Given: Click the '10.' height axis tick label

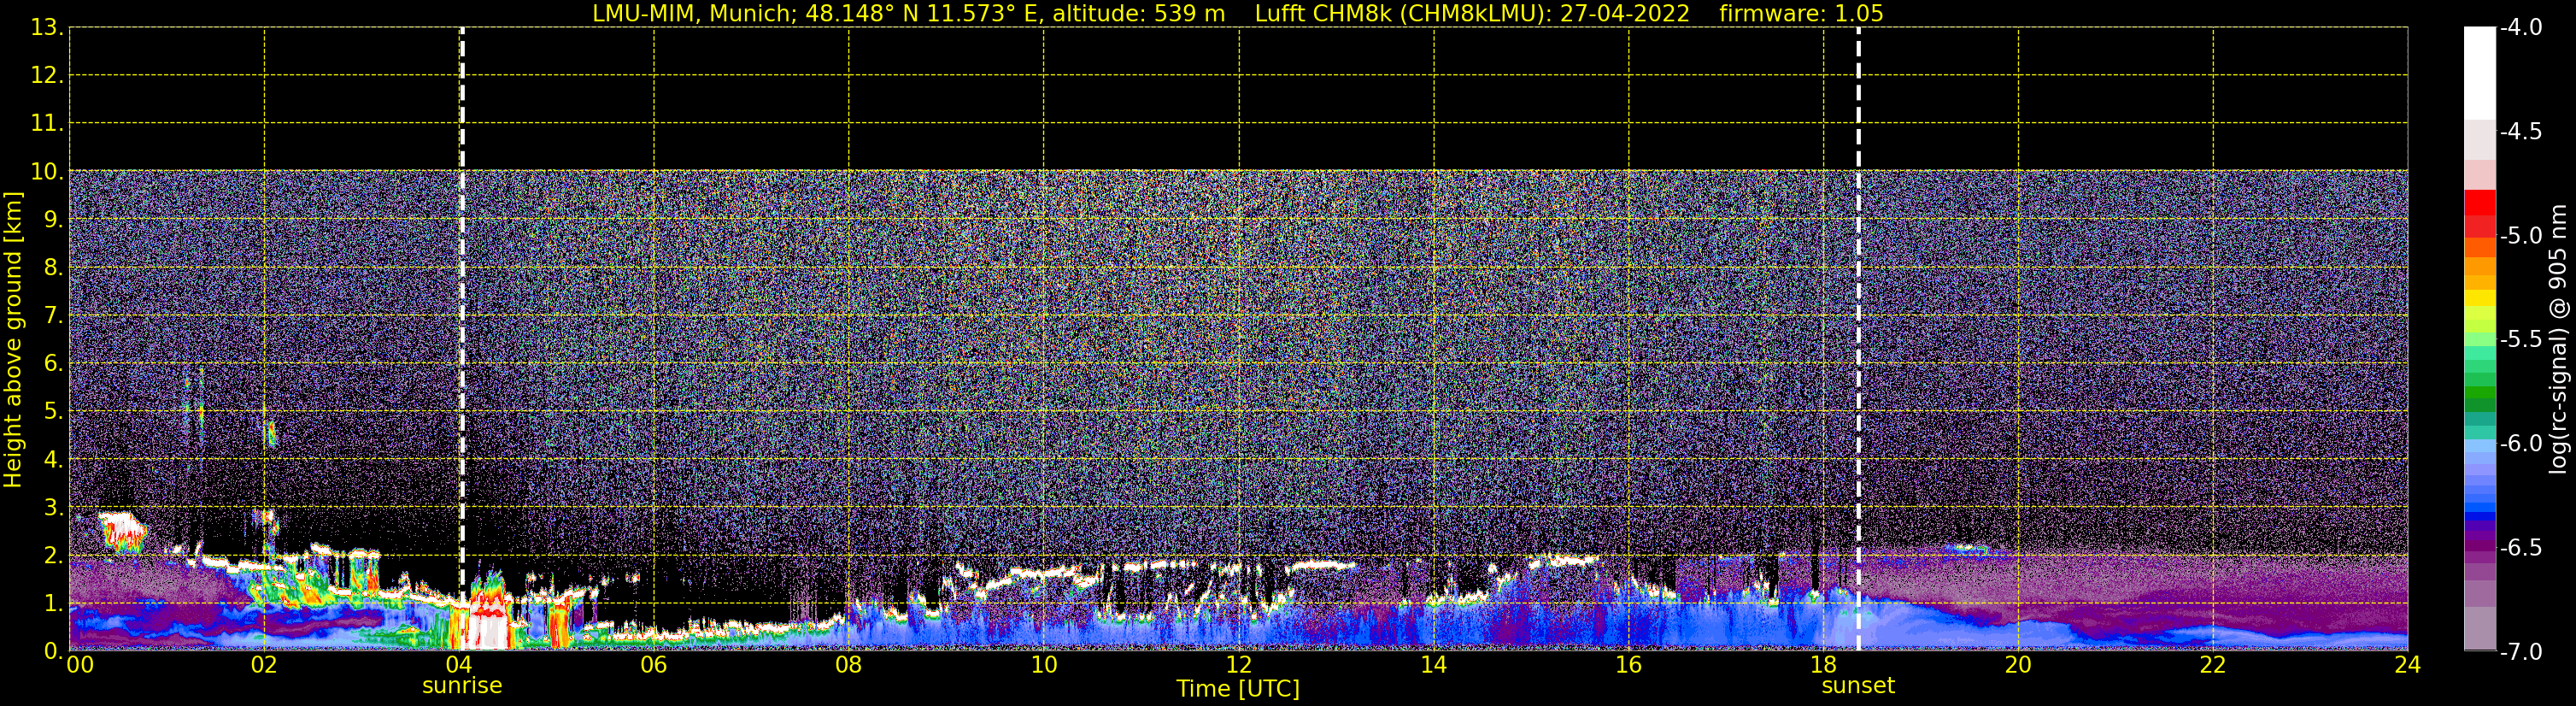Looking at the screenshot, I should [x=47, y=172].
